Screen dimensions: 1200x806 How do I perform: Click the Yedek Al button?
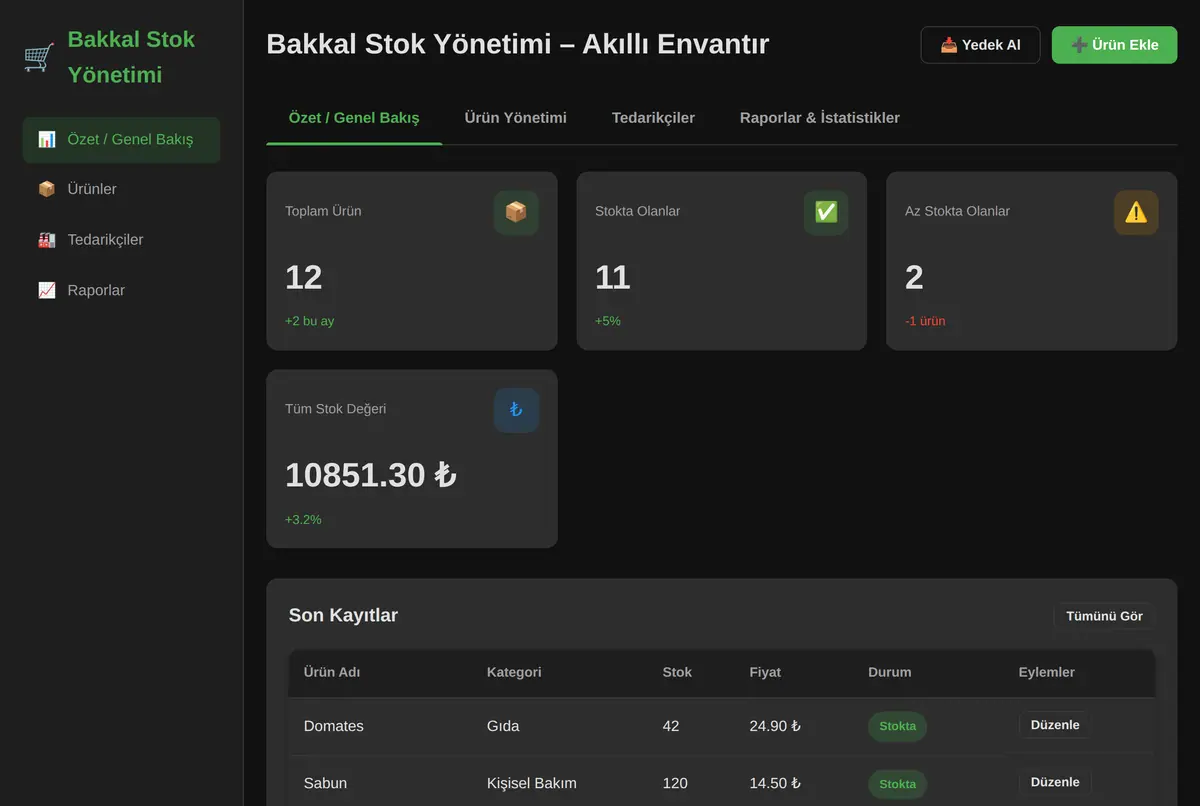[x=980, y=45]
